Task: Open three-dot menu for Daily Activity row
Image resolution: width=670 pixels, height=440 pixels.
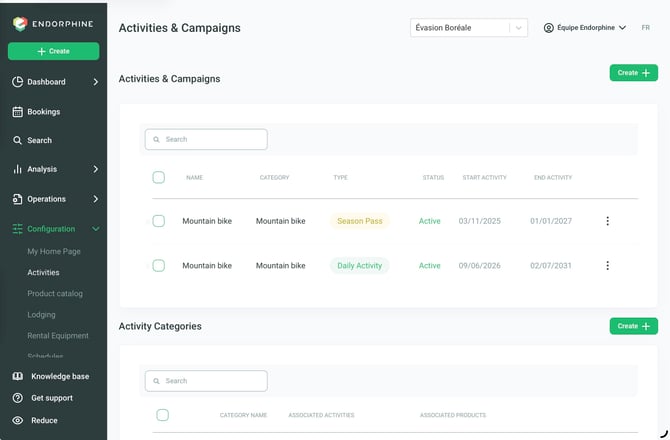Action: 607,266
